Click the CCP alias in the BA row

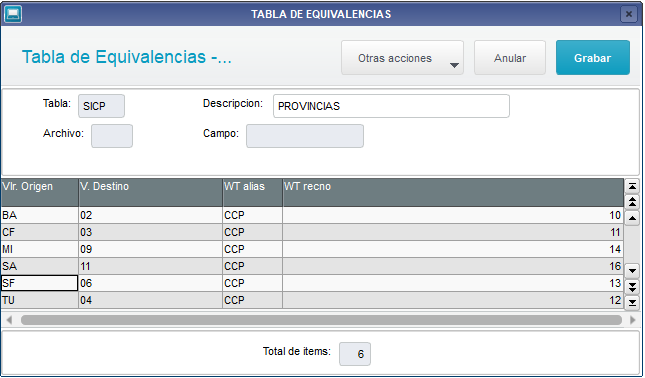[x=253, y=216]
